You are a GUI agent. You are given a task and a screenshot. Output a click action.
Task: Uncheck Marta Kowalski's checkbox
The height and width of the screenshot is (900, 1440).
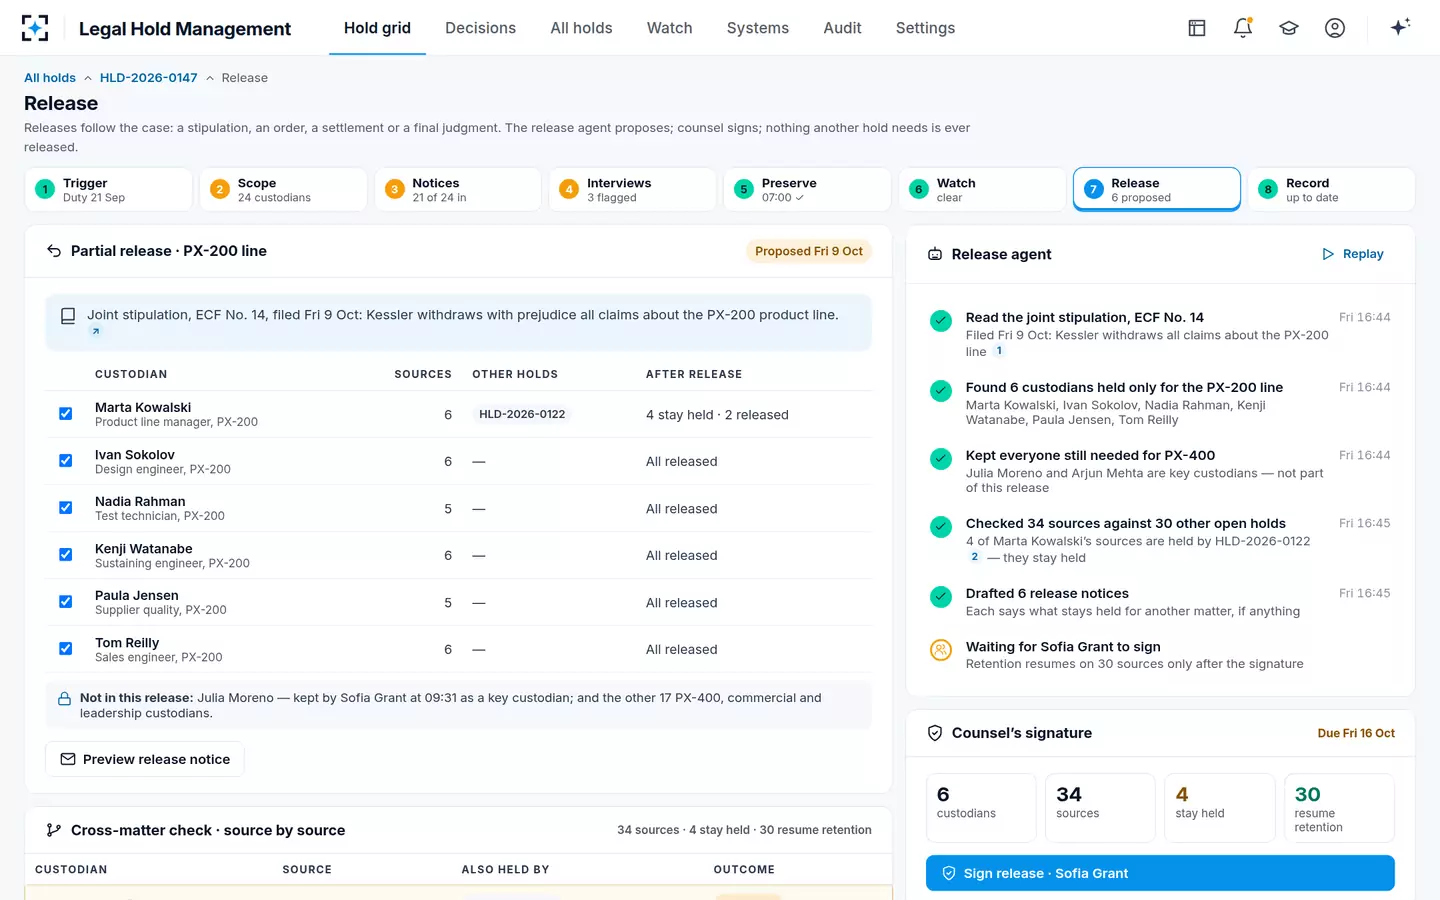(66, 414)
